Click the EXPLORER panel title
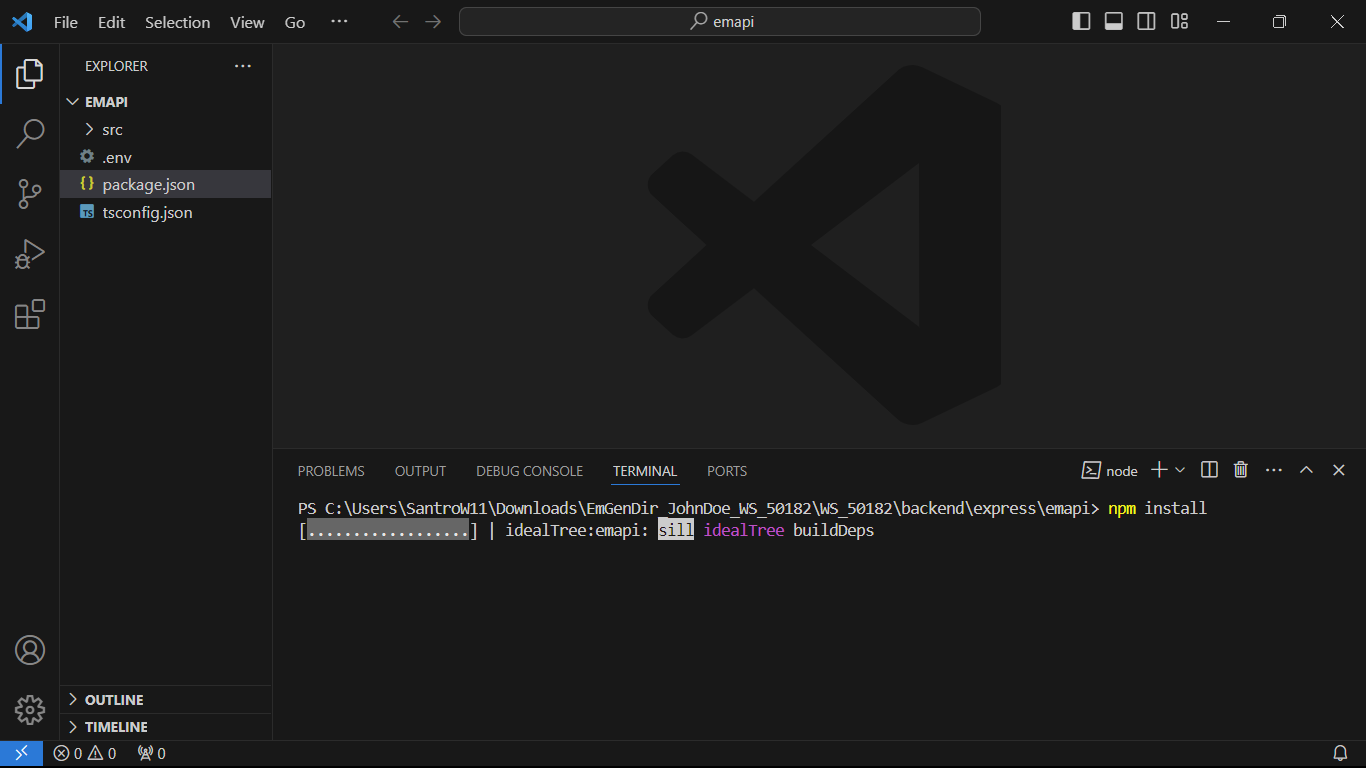The image size is (1366, 768). click(116, 66)
